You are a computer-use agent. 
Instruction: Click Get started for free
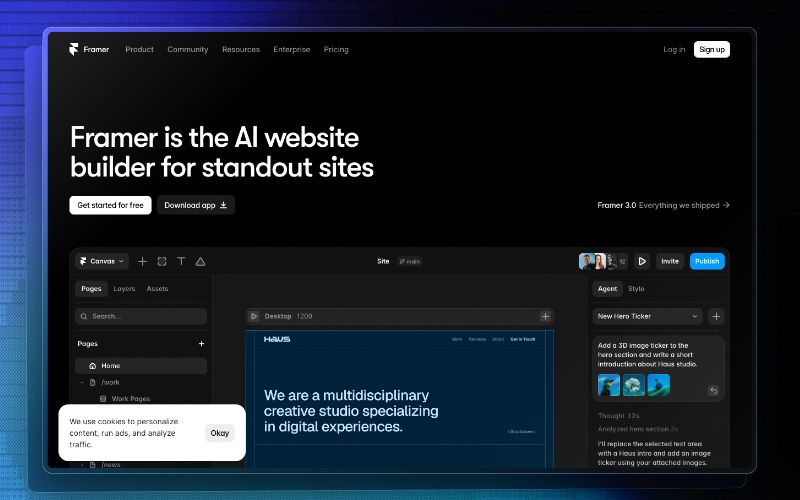click(x=110, y=205)
